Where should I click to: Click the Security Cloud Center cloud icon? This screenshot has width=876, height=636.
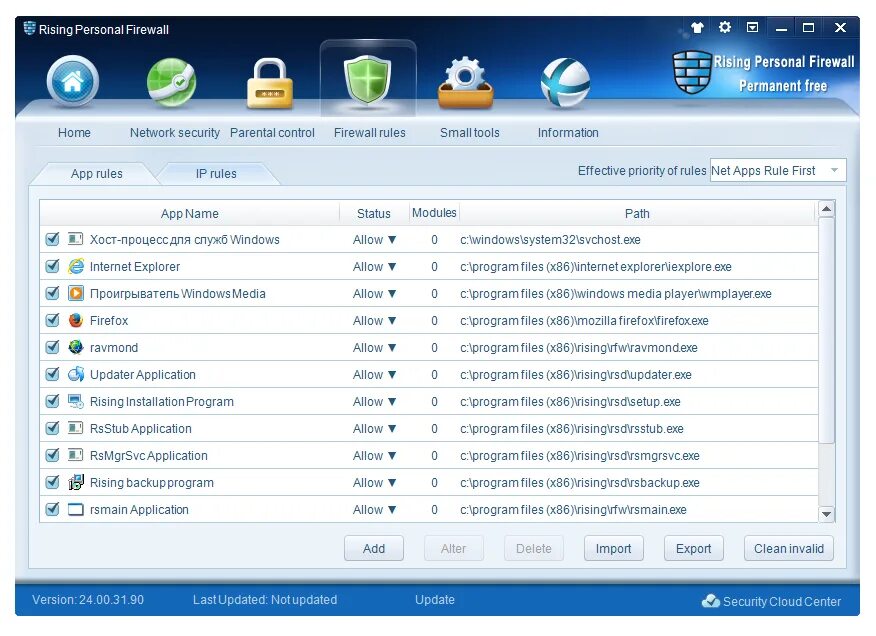pos(710,601)
